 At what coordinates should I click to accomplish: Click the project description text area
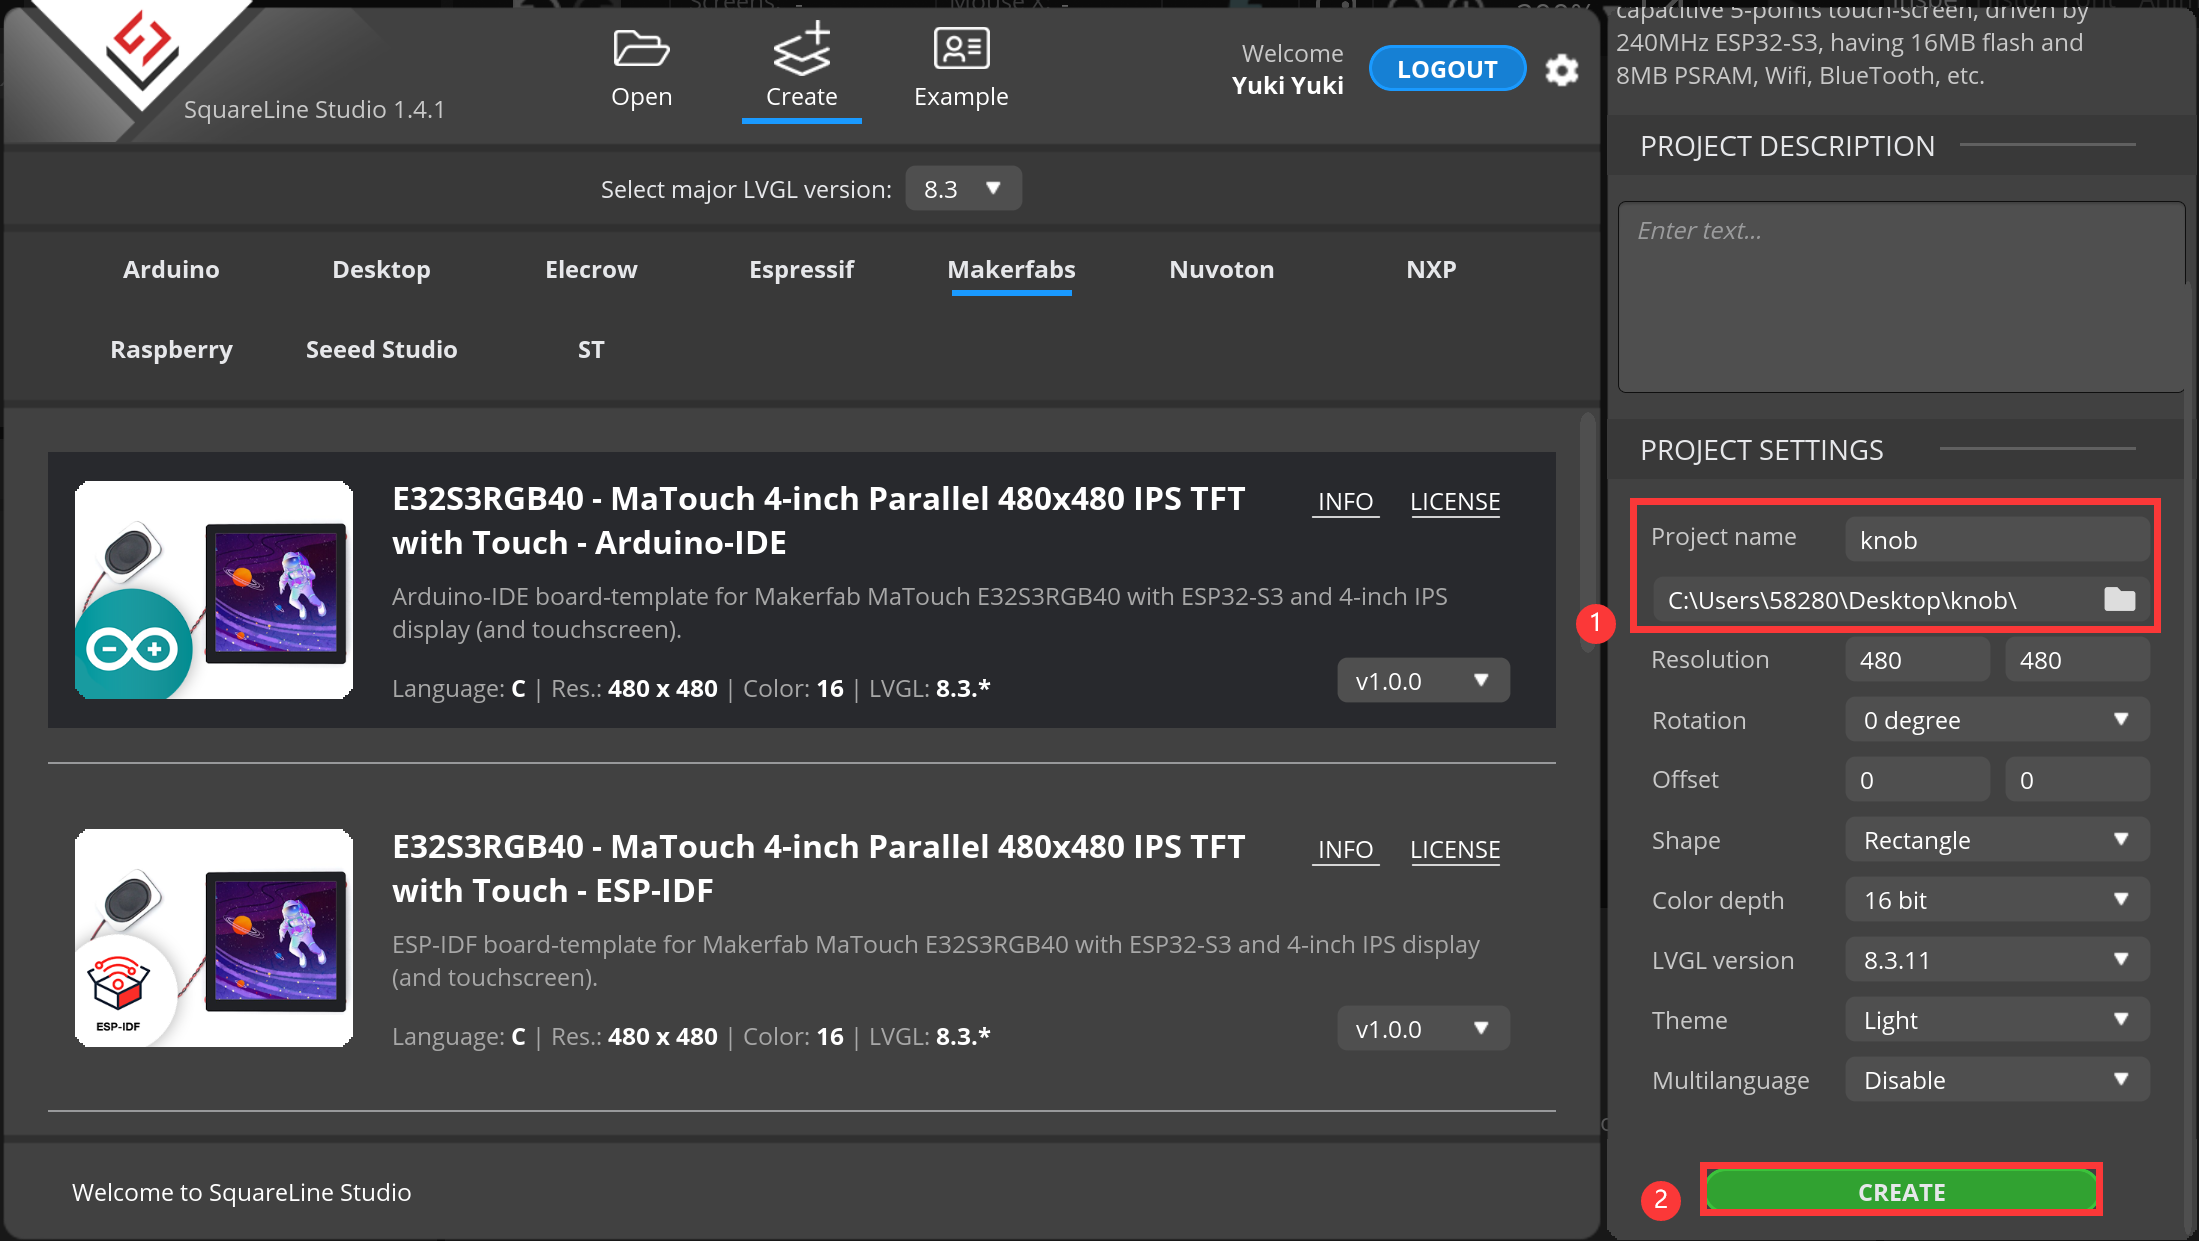pos(1900,297)
